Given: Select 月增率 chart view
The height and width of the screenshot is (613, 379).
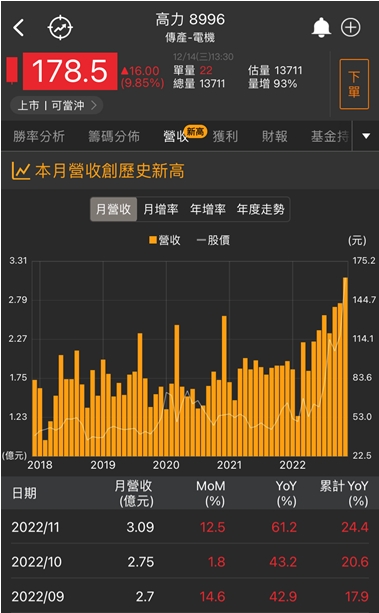Looking at the screenshot, I should coord(161,210).
